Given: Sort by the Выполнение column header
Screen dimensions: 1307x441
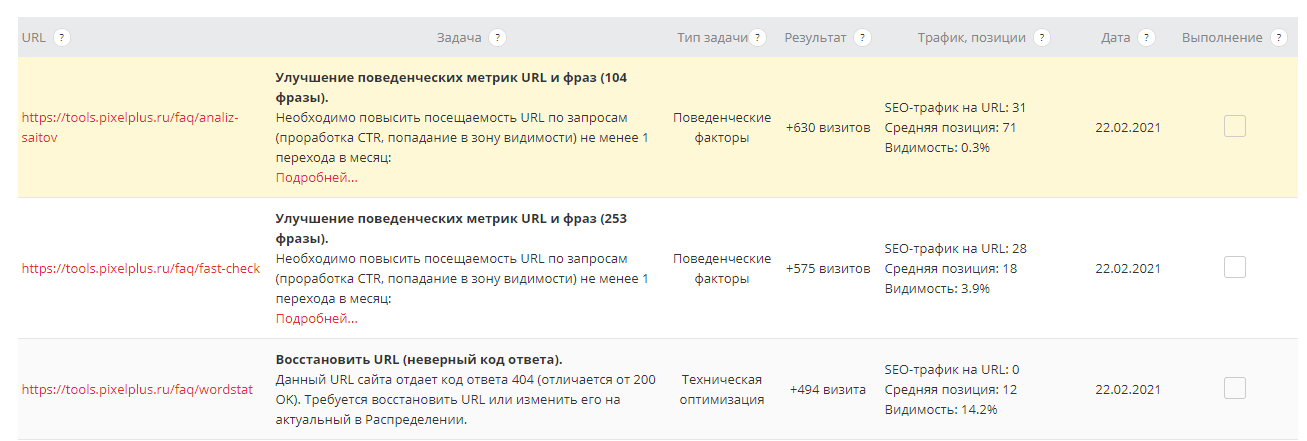Looking at the screenshot, I should tap(1222, 37).
